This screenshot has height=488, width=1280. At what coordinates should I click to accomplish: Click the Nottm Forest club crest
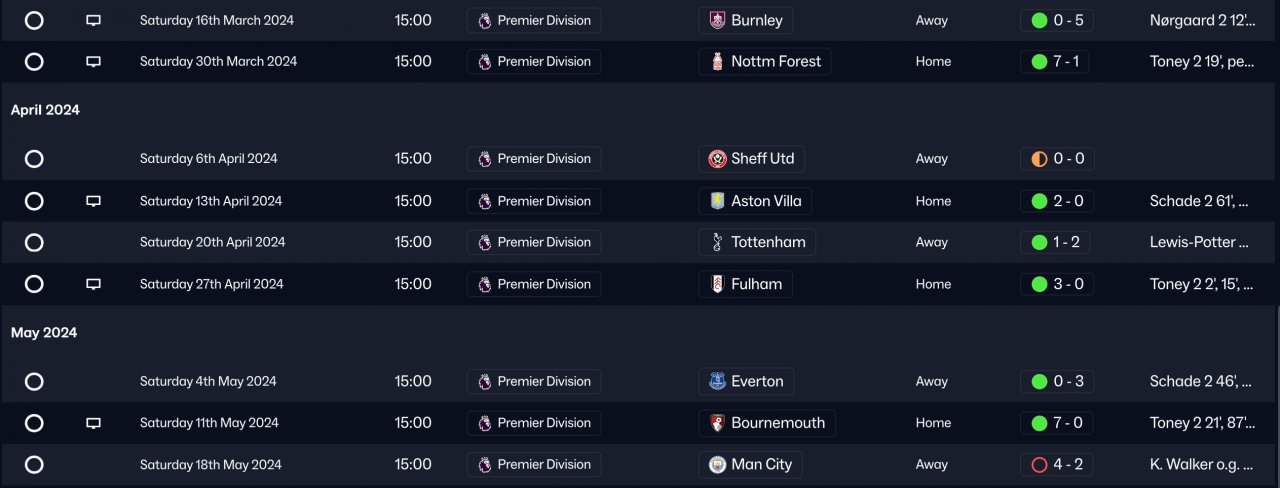click(716, 61)
